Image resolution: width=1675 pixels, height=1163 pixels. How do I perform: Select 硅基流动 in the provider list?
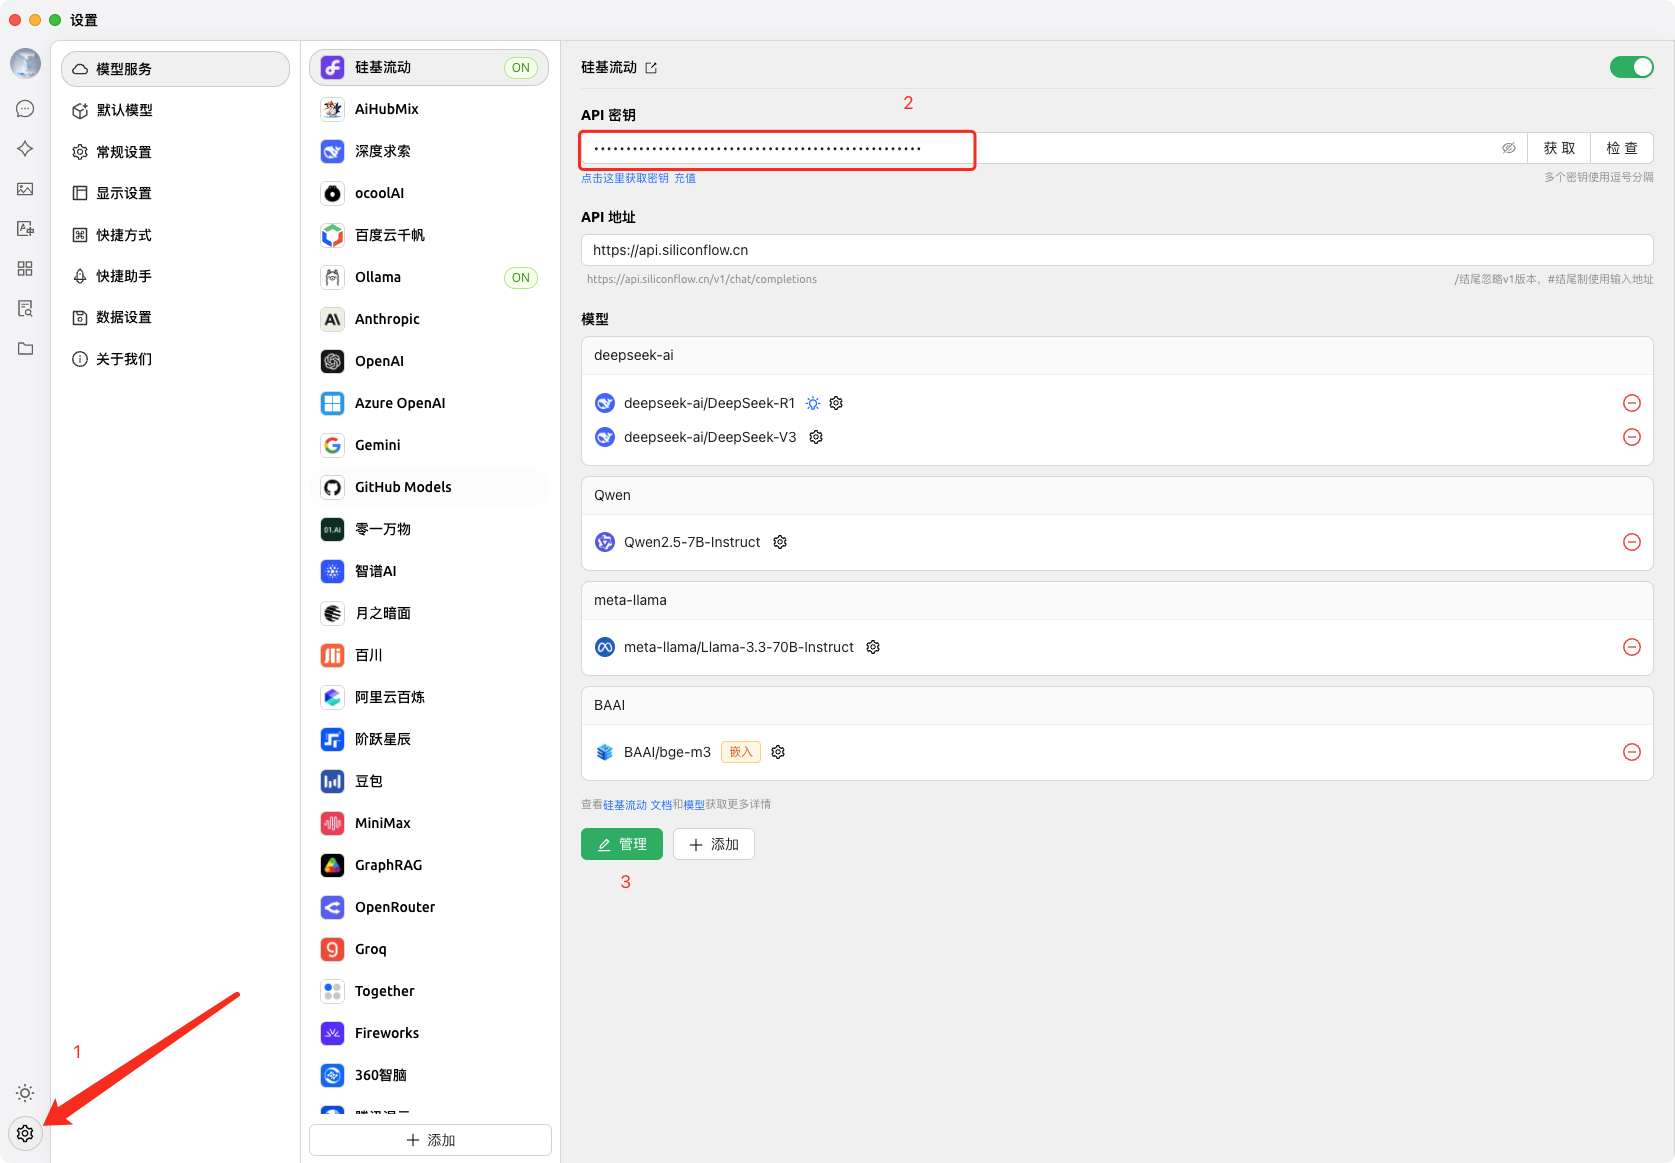(429, 67)
